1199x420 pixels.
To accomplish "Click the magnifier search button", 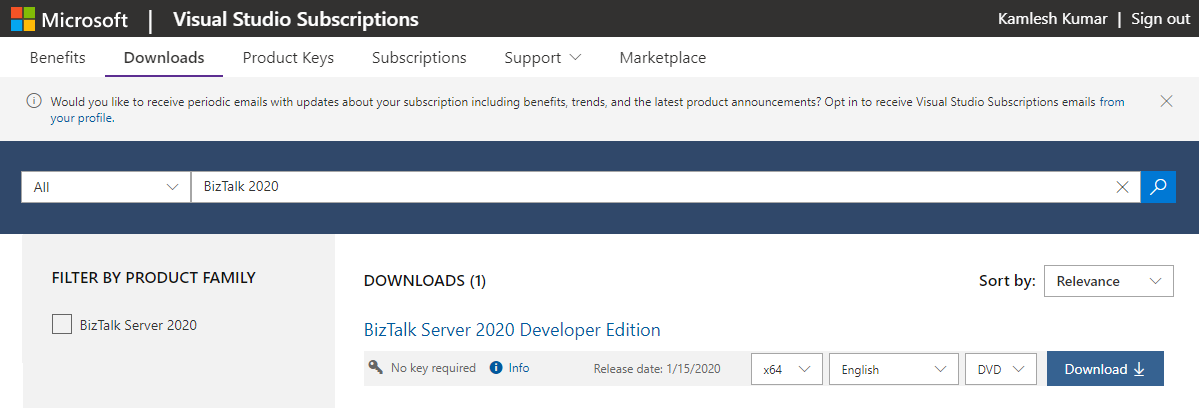I will point(1158,186).
